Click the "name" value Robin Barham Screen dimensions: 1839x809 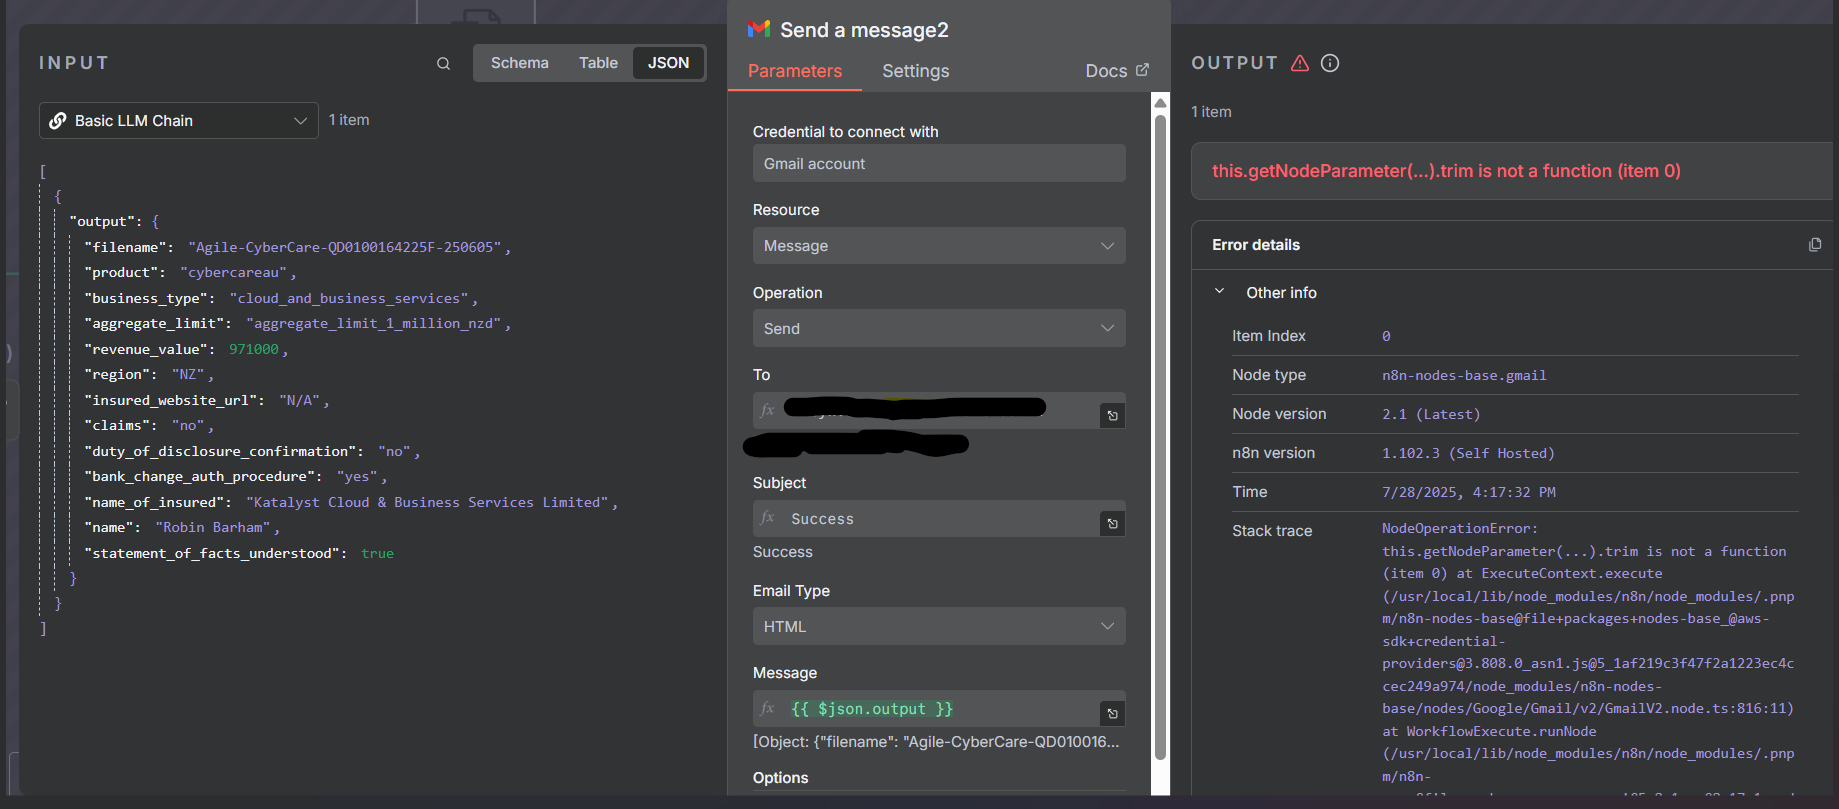(x=213, y=527)
